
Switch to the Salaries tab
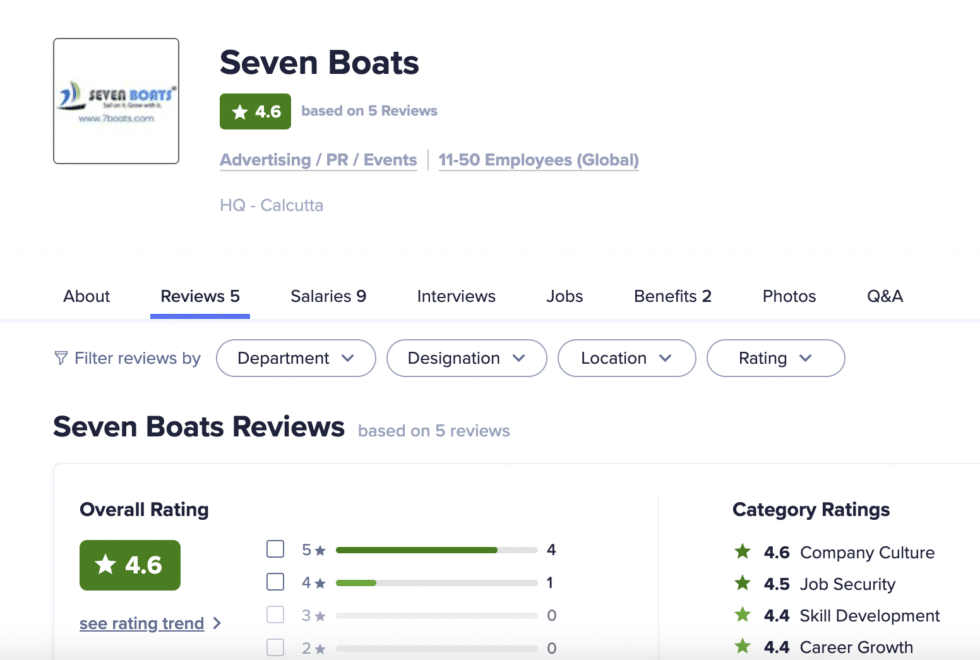pyautogui.click(x=328, y=296)
